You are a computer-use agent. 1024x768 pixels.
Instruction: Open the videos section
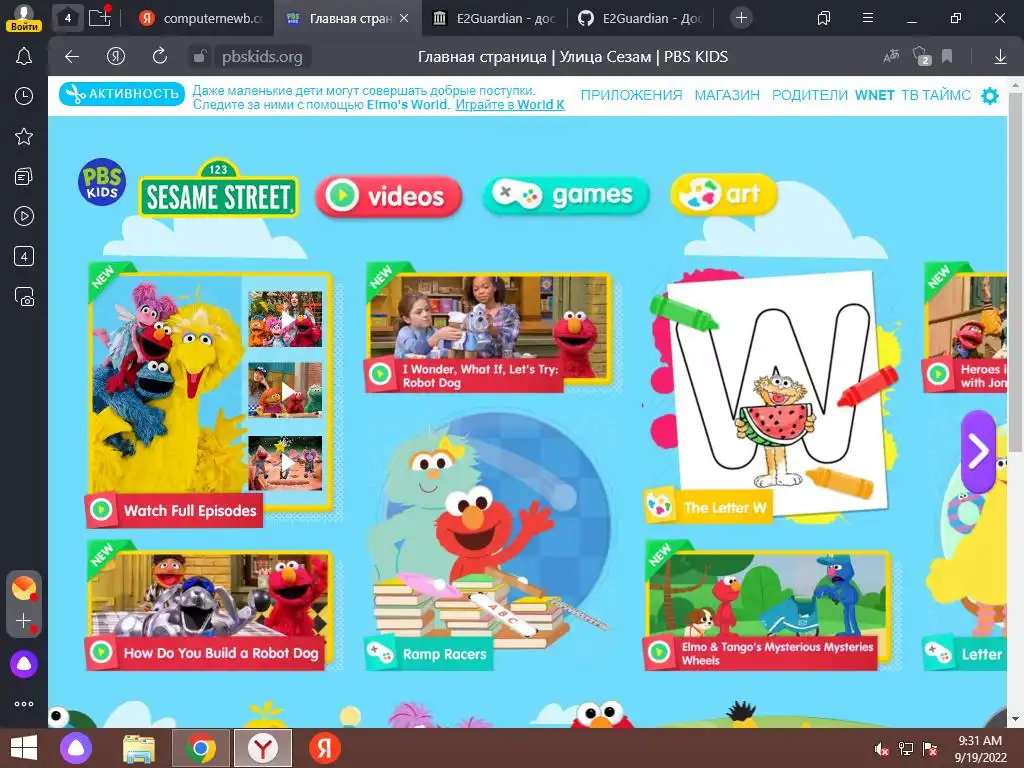[389, 195]
